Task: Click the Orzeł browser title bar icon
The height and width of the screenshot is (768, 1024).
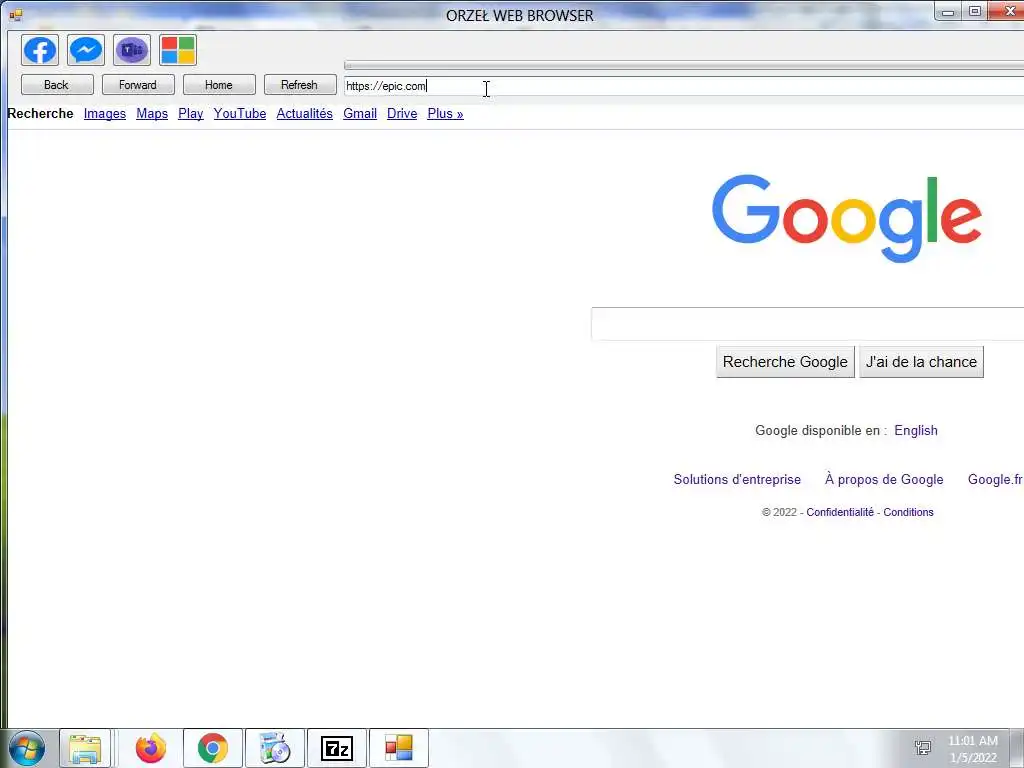Action: click(x=16, y=14)
